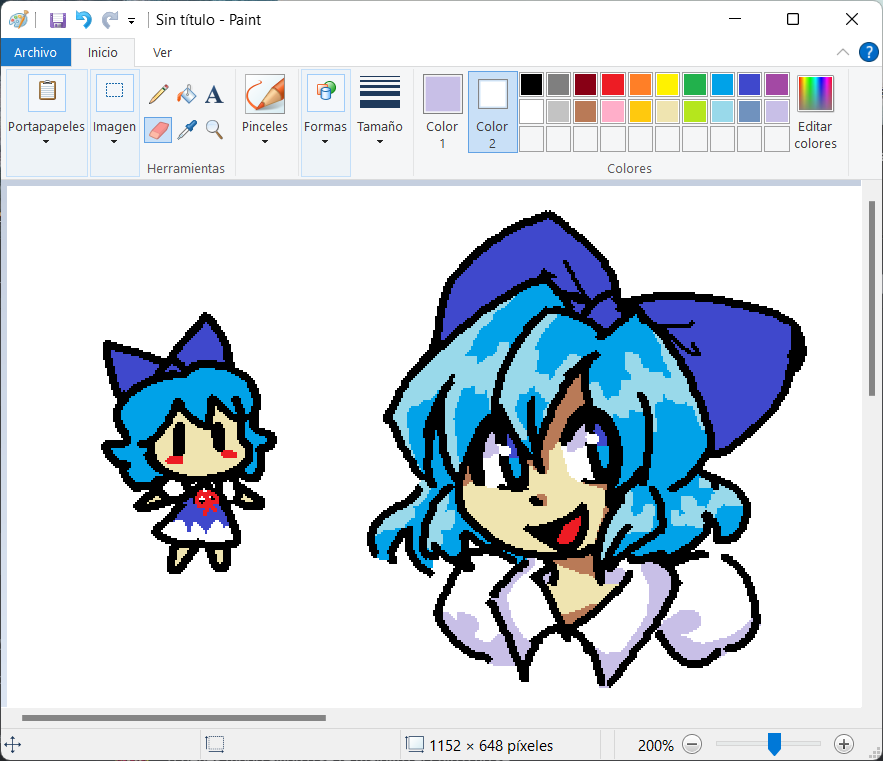This screenshot has width=883, height=761.
Task: Expand the Tamaño dropdown arrow
Action: [x=380, y=141]
